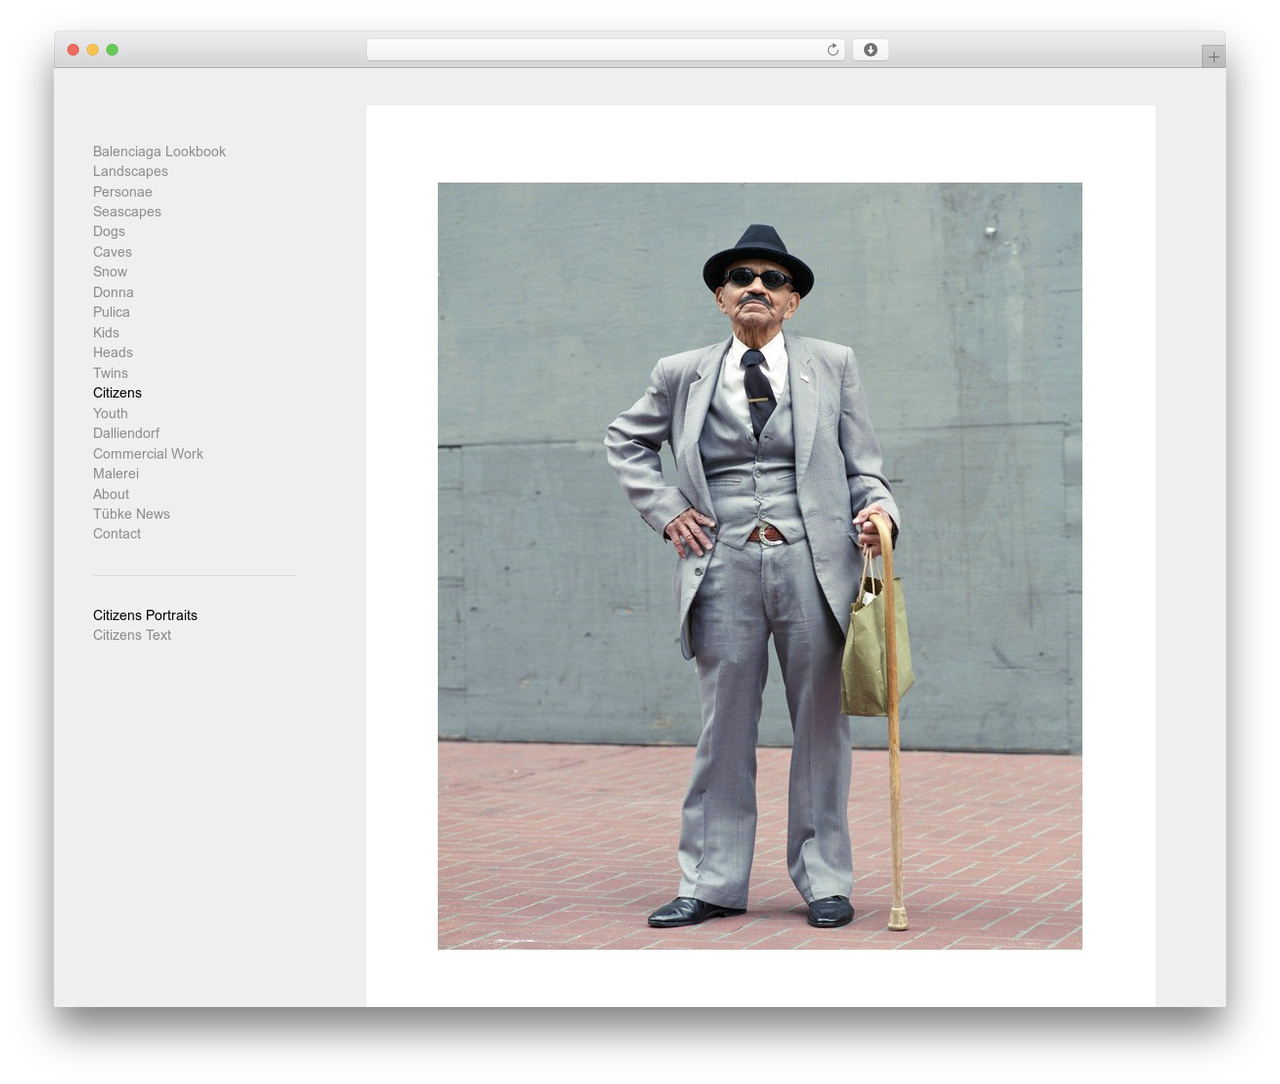Reload the page using the refresh icon
This screenshot has height=1084, width=1280.
pyautogui.click(x=832, y=50)
